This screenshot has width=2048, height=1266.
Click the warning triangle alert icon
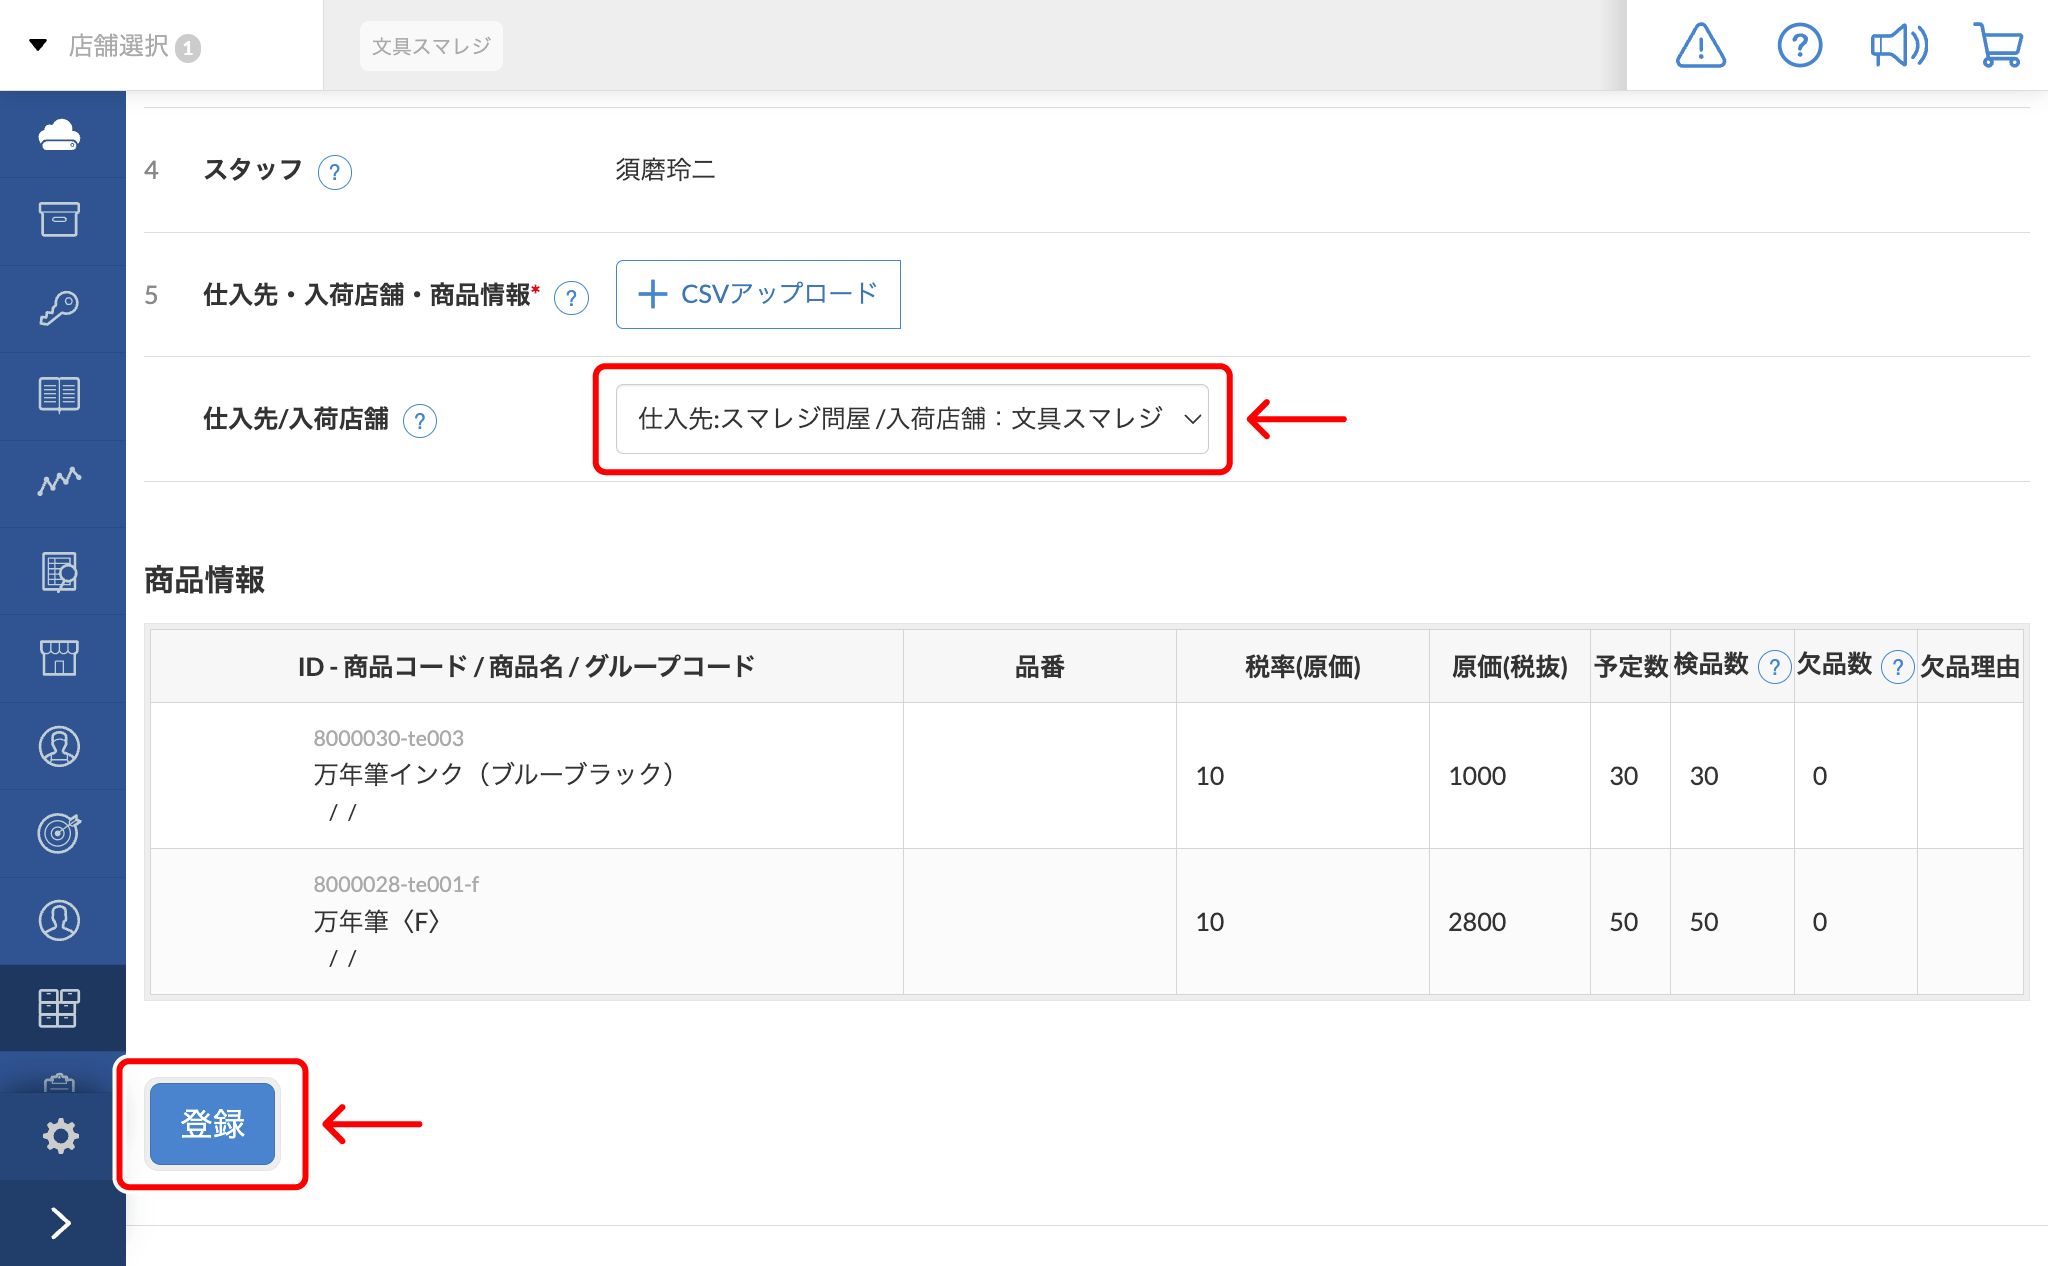pos(1700,46)
